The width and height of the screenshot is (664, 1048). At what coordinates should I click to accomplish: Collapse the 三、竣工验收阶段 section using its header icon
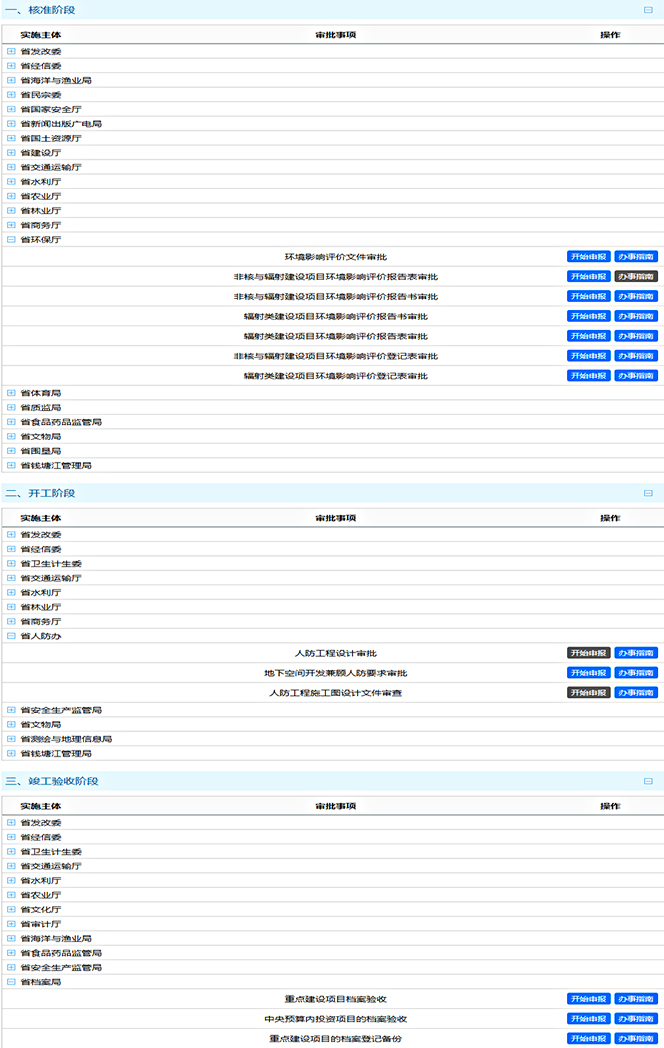[x=648, y=781]
